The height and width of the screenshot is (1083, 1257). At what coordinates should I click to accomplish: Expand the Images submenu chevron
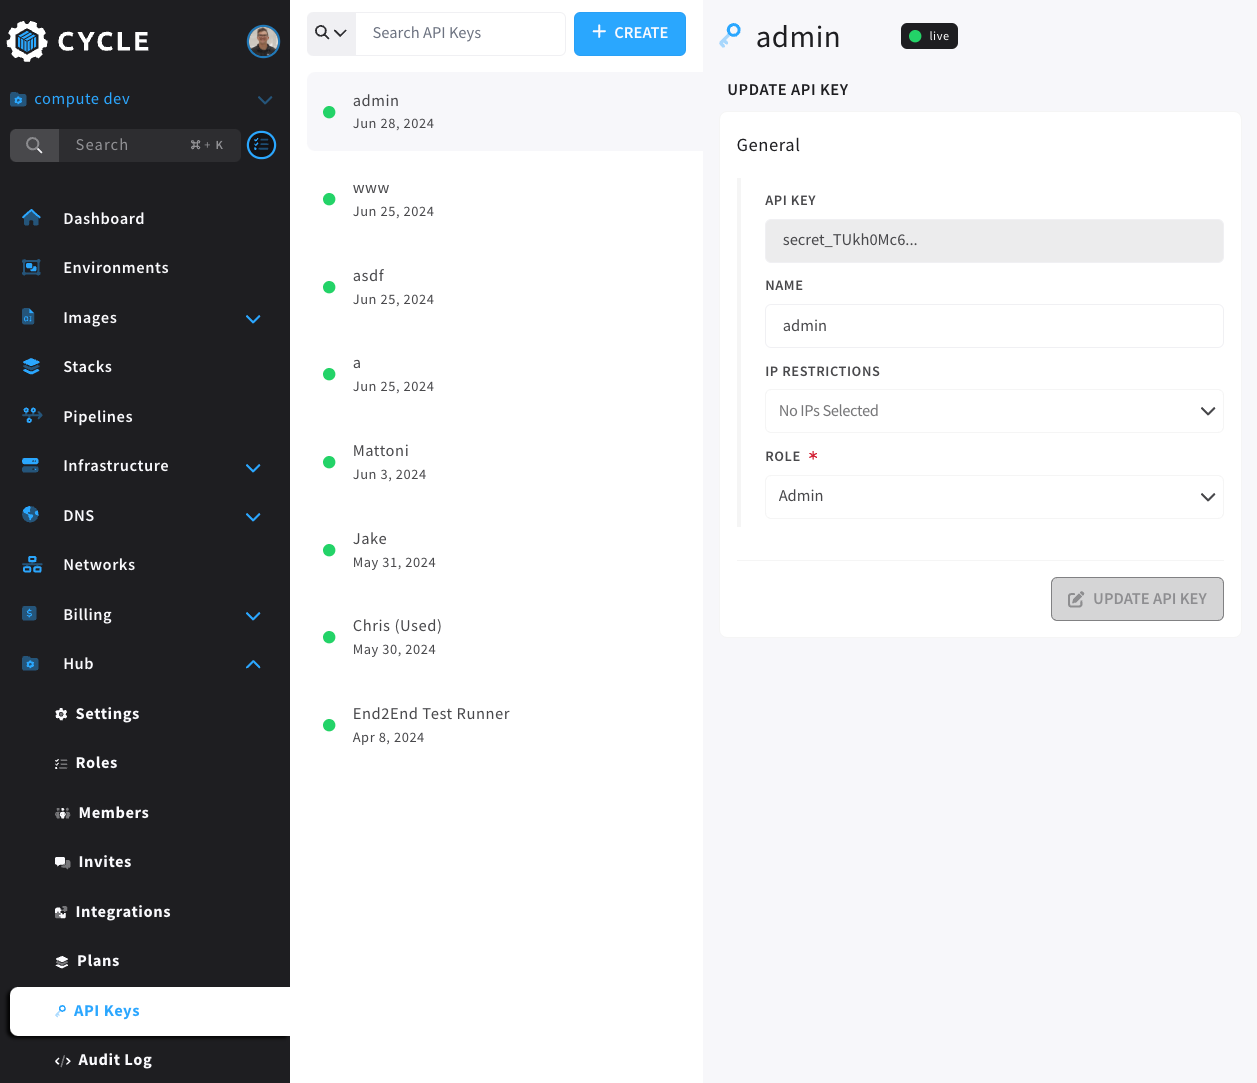tap(253, 318)
